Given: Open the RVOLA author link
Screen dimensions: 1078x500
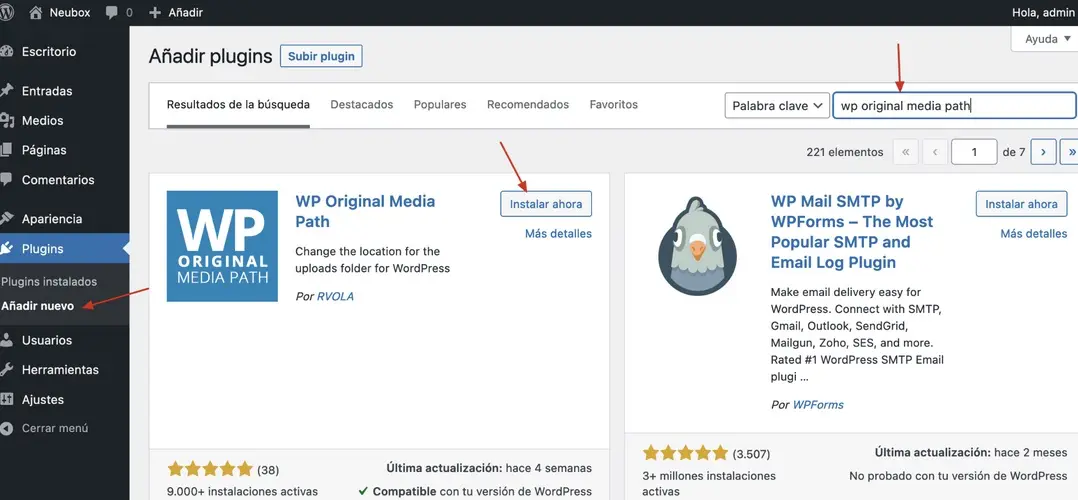Looking at the screenshot, I should click(336, 296).
